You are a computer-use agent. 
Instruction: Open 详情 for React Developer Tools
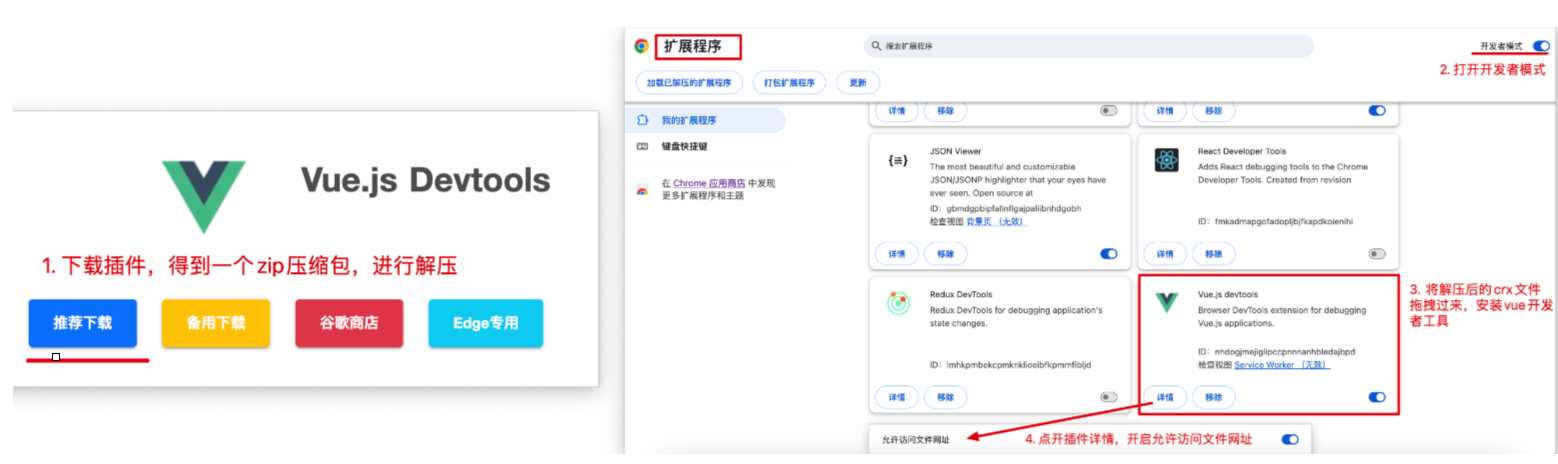pos(1165,254)
